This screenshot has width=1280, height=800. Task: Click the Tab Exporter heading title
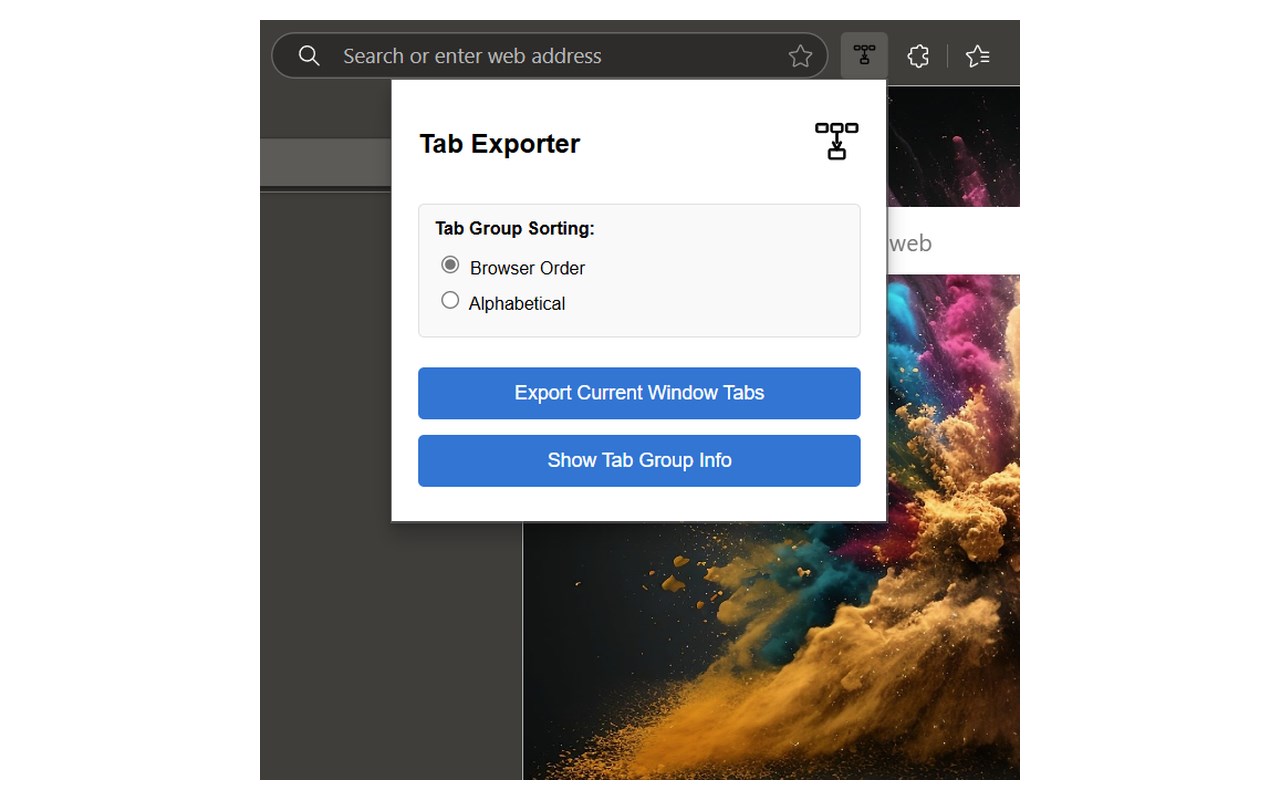tap(500, 144)
